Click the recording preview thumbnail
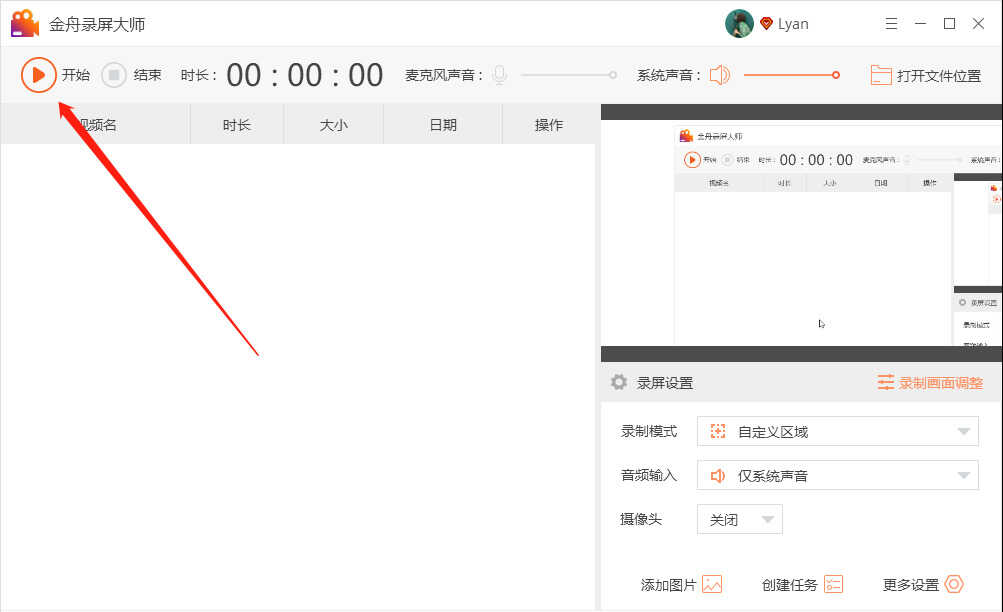 [x=802, y=233]
